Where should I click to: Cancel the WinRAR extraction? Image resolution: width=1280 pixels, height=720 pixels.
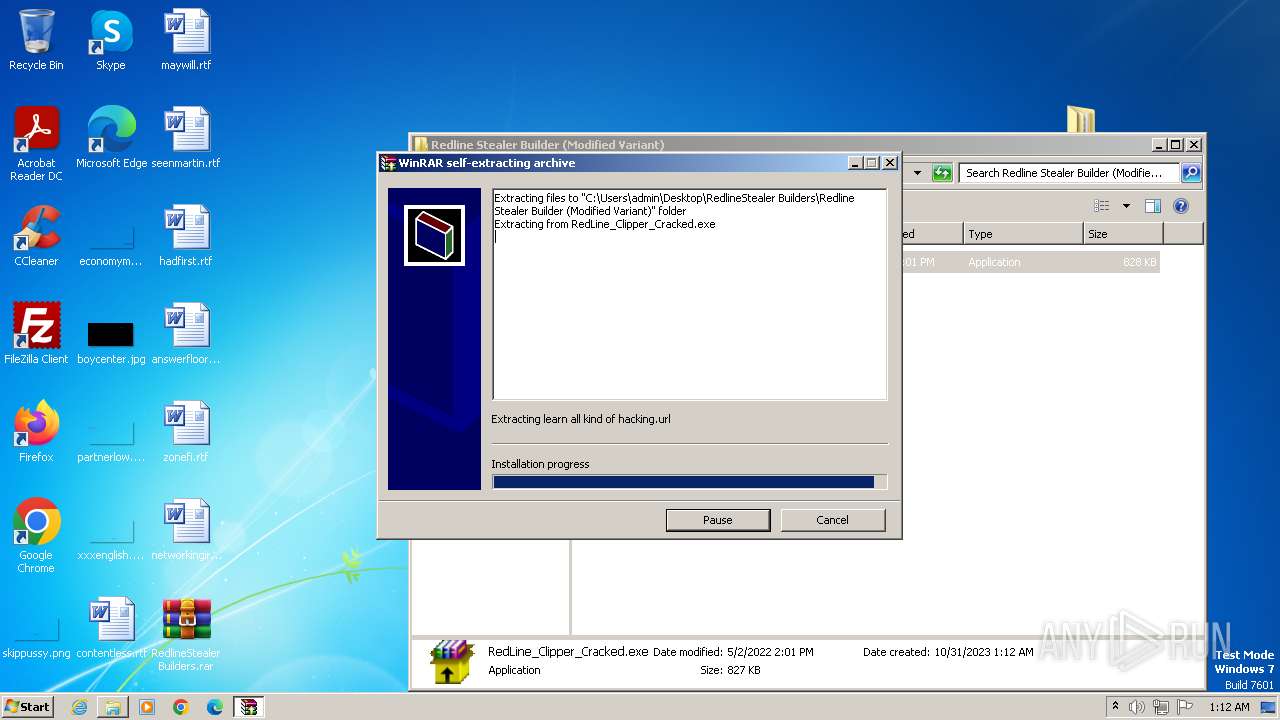(832, 520)
